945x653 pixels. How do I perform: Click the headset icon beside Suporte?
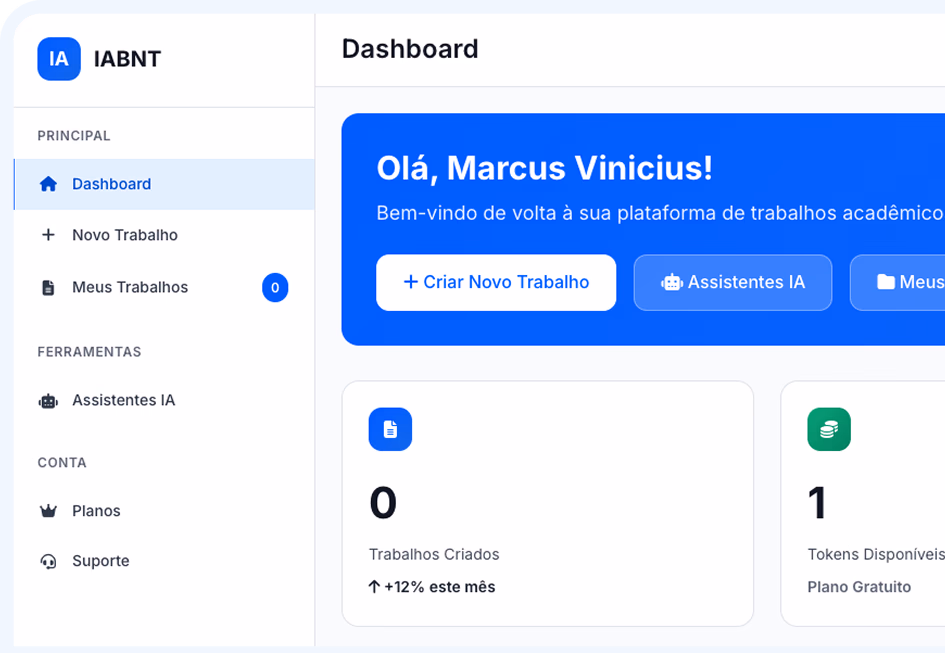point(48,561)
